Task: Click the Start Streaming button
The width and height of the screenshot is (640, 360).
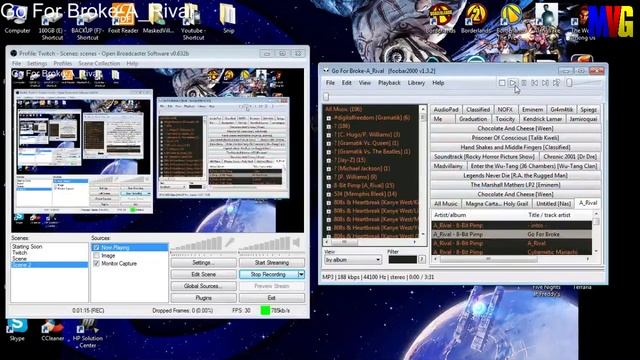Action: [272, 262]
